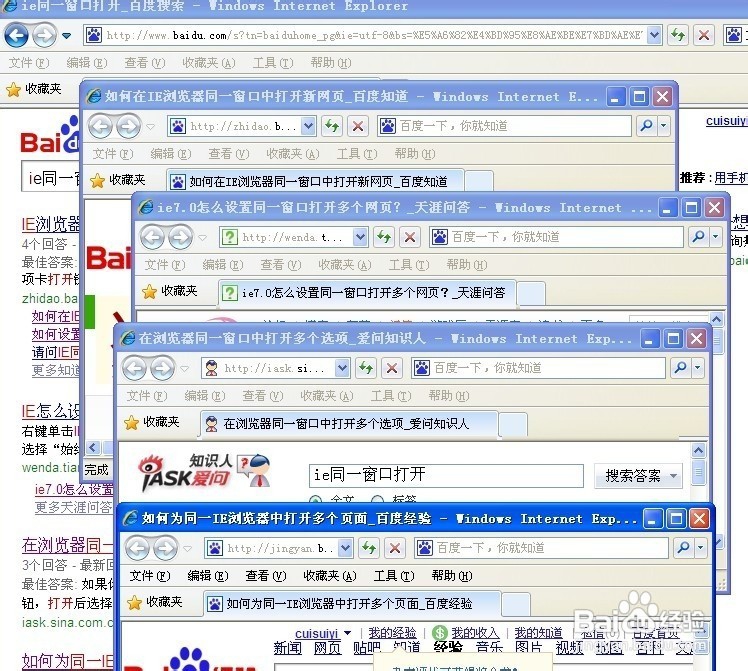The width and height of the screenshot is (748, 671).
Task: Refresh the 百度知道 window page
Action: tap(332, 126)
